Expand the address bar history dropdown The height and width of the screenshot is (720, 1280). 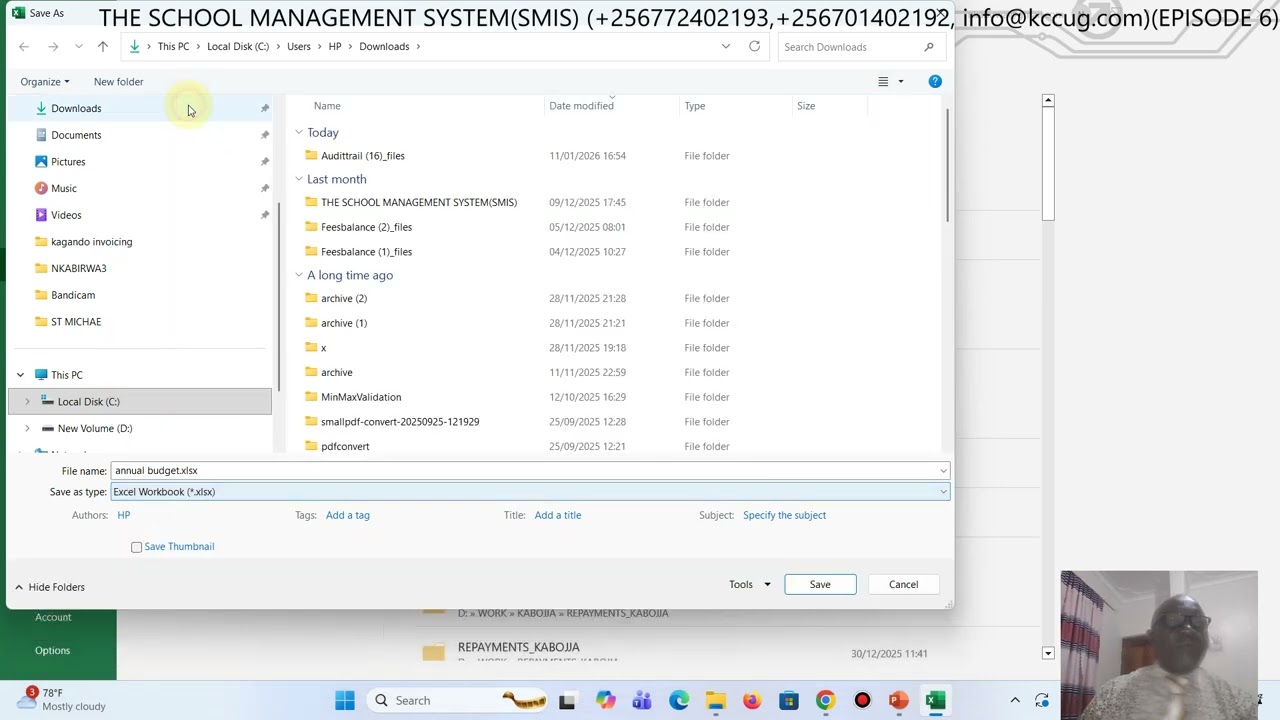pos(726,46)
